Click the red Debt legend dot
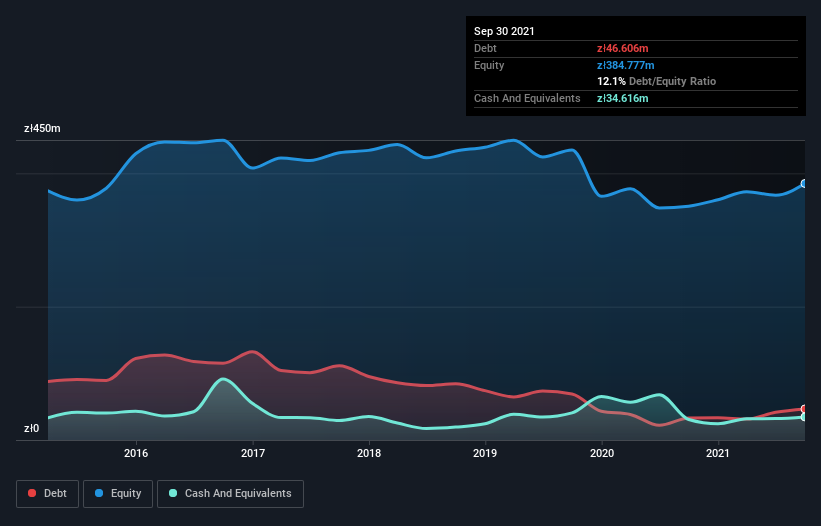The height and width of the screenshot is (526, 821). tap(32, 493)
